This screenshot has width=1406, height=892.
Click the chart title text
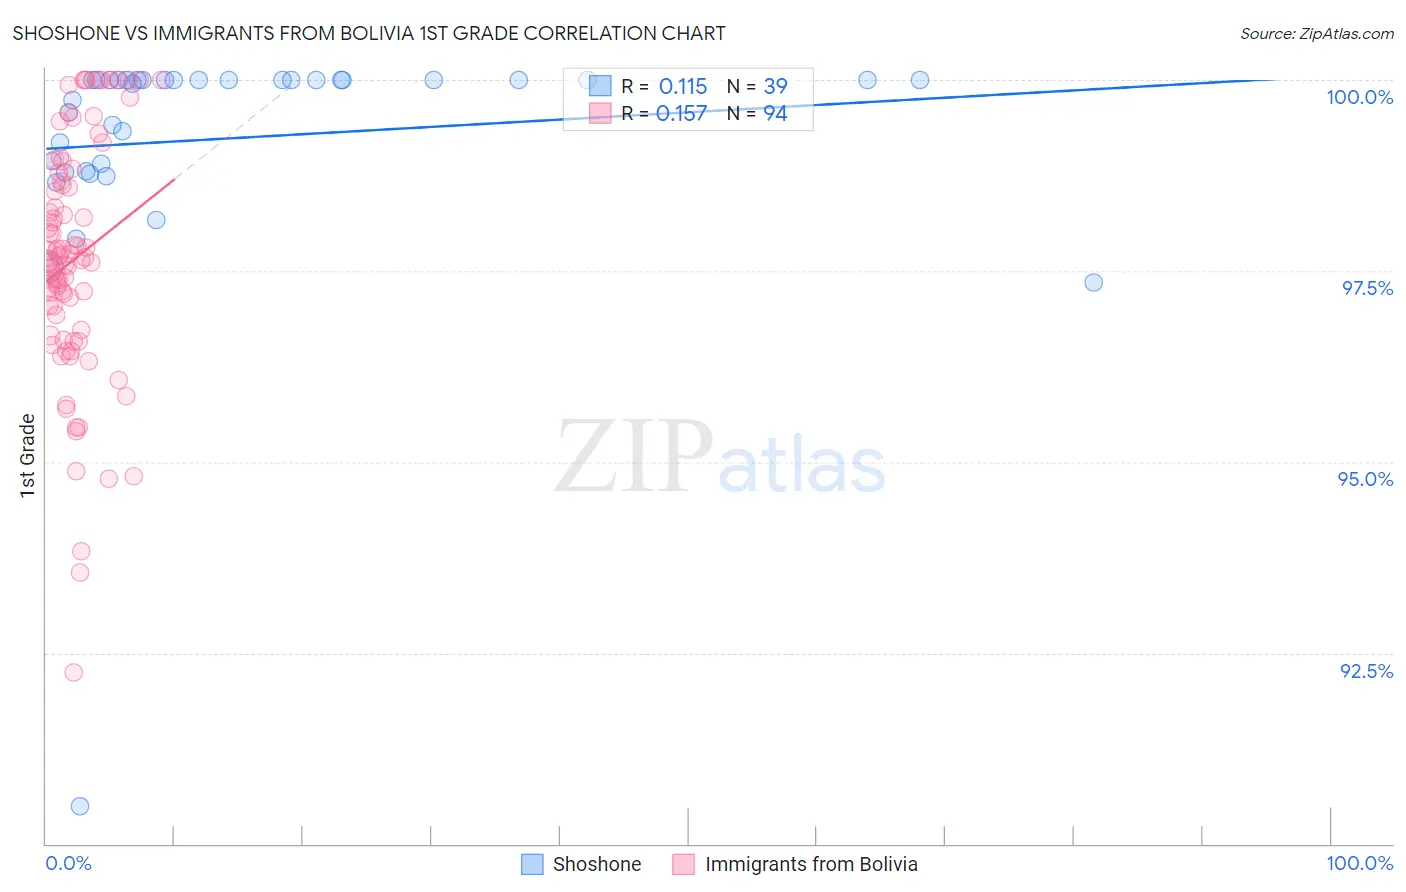369,33
